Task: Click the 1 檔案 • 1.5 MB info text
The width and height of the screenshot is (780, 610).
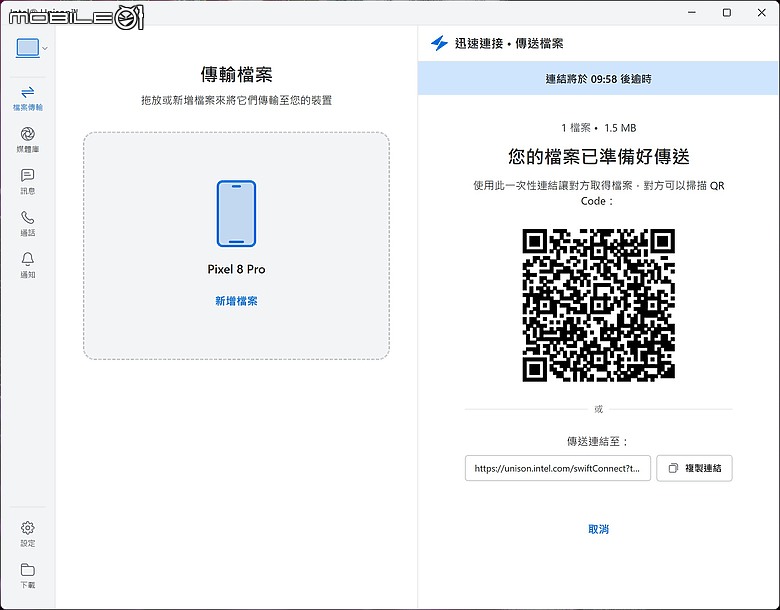Action: pyautogui.click(x=598, y=128)
